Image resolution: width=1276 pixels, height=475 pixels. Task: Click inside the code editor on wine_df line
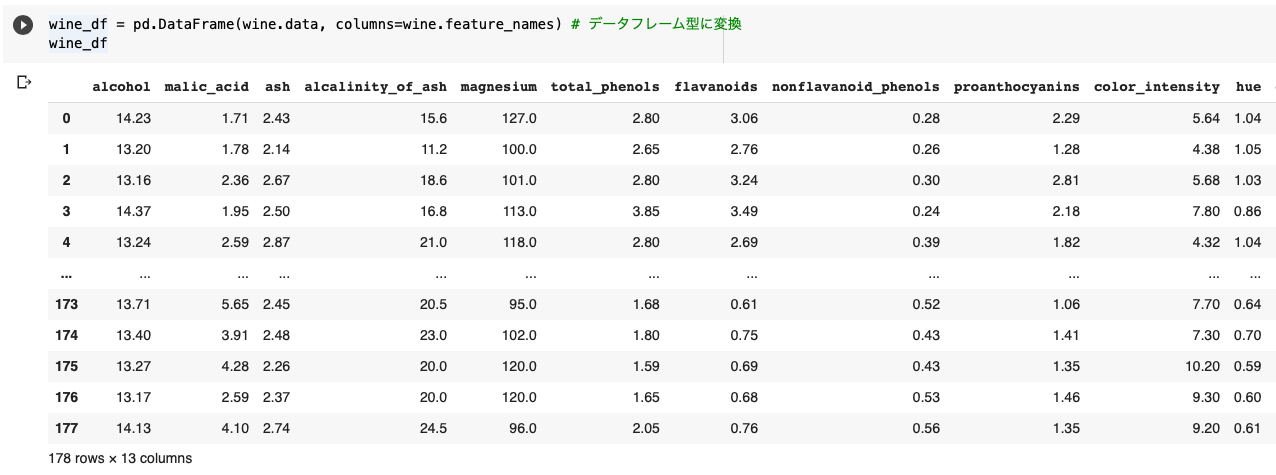click(x=78, y=43)
